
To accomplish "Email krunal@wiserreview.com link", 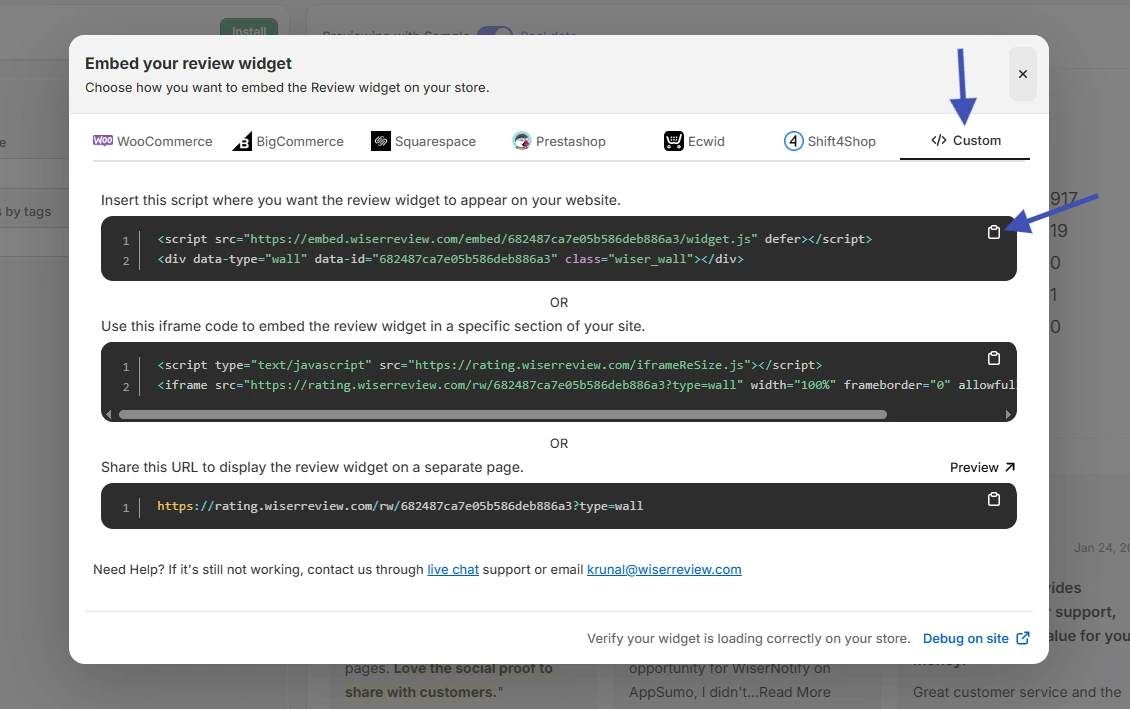I will [664, 569].
